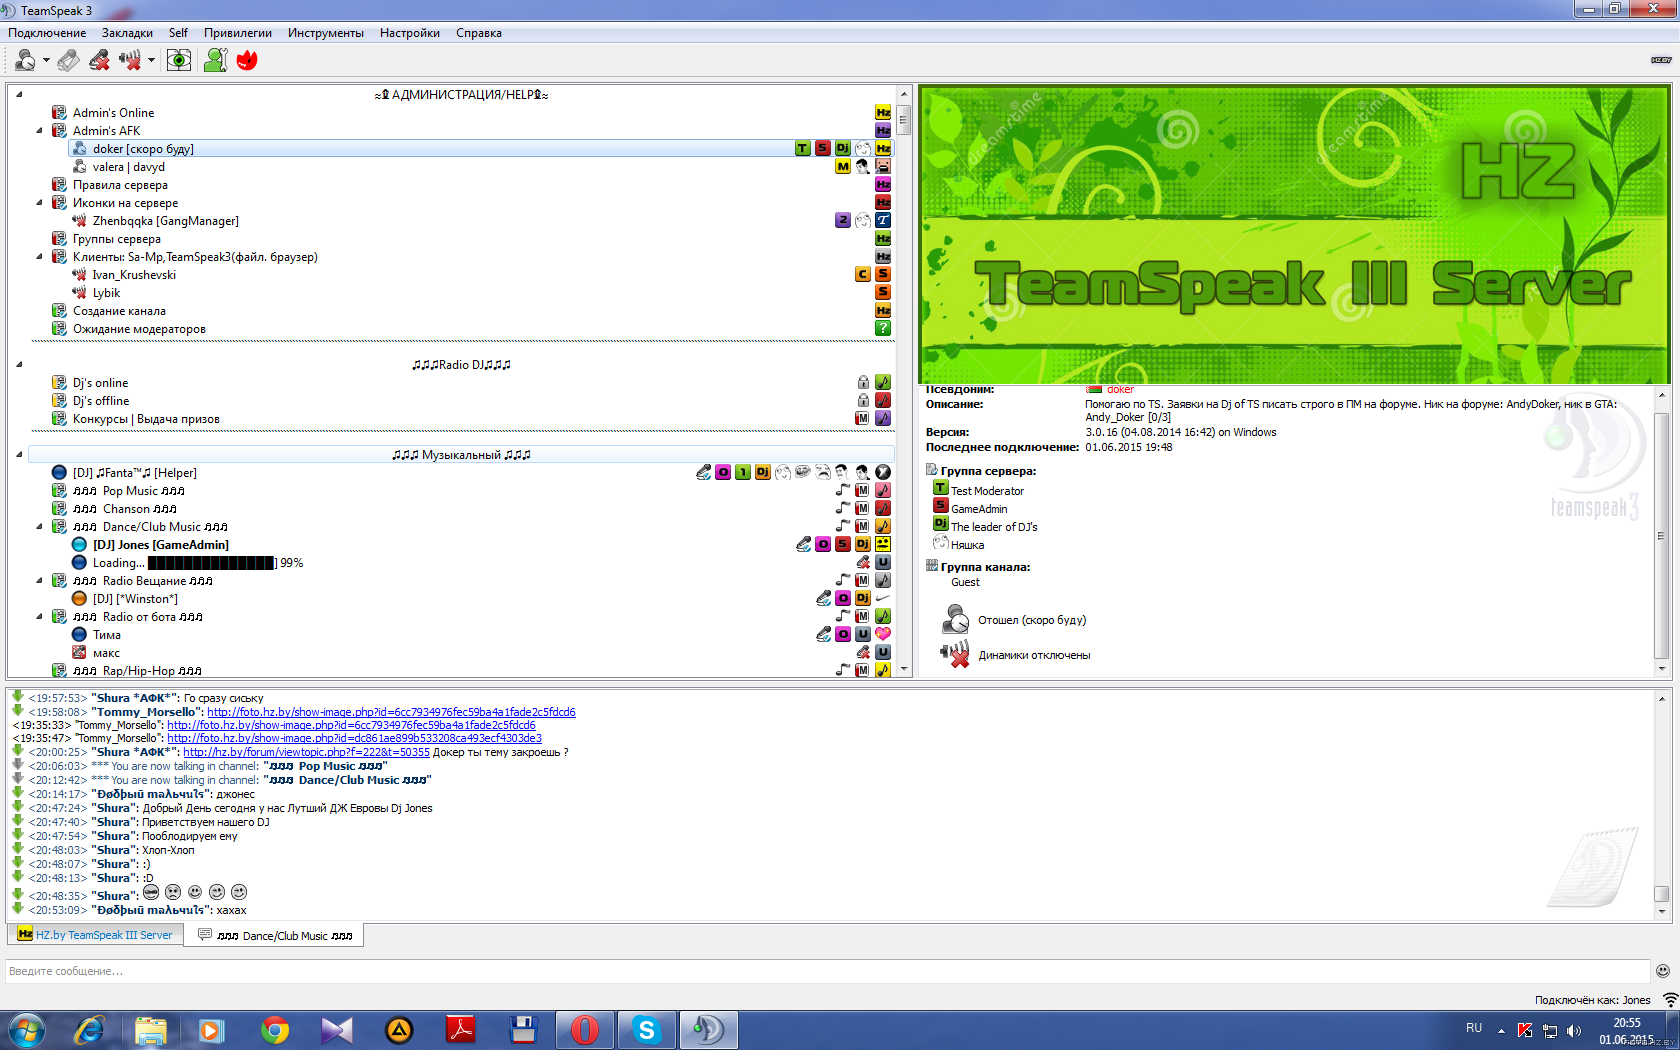Click the M moderated icon on Chanson row
This screenshot has width=1680, height=1050.
(863, 509)
